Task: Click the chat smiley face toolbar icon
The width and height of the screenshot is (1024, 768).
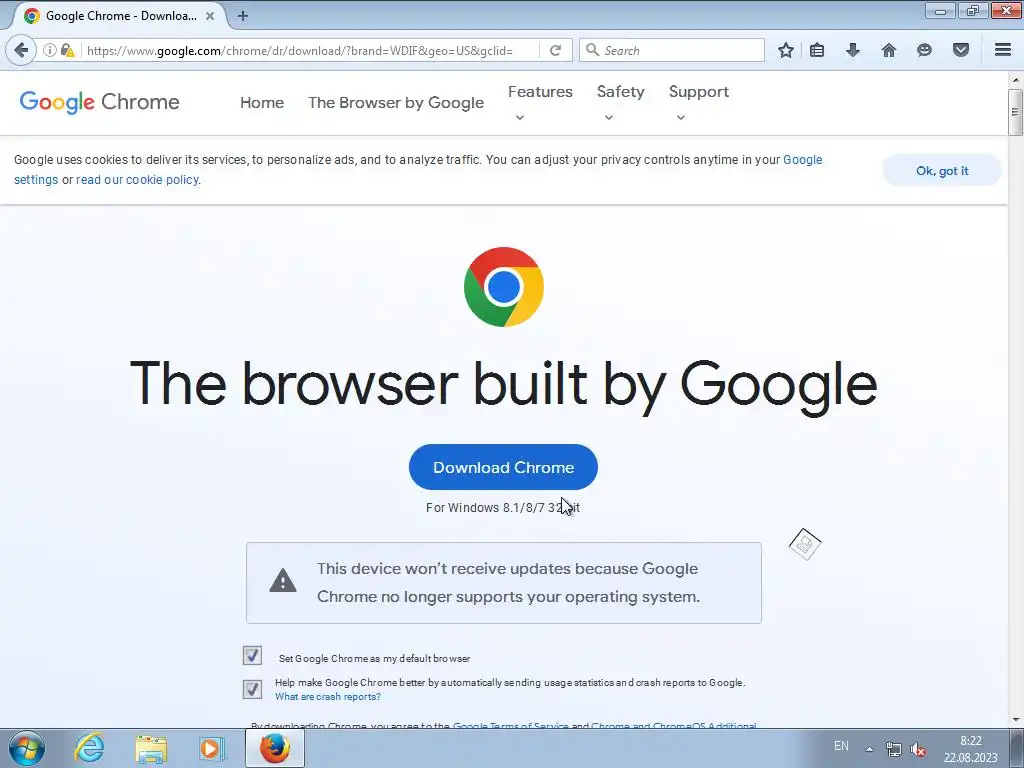Action: coord(924,50)
